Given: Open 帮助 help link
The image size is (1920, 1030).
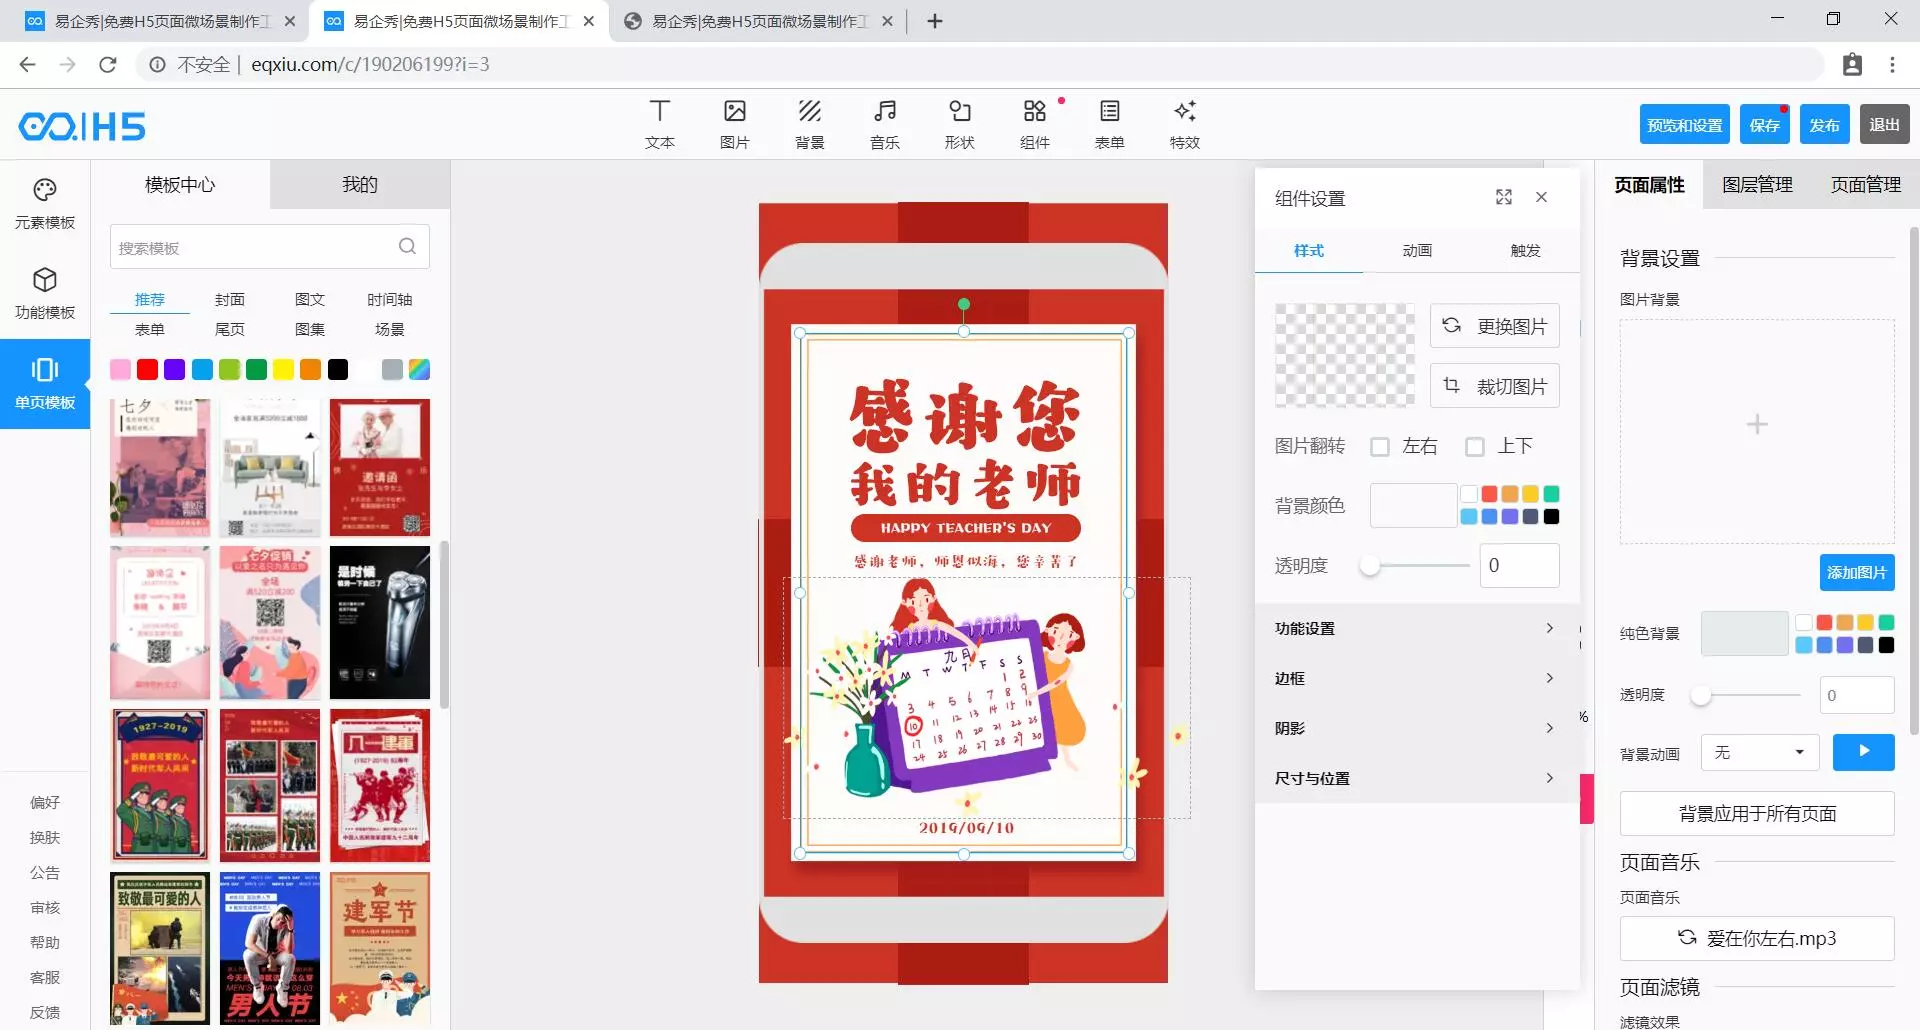Looking at the screenshot, I should (45, 942).
